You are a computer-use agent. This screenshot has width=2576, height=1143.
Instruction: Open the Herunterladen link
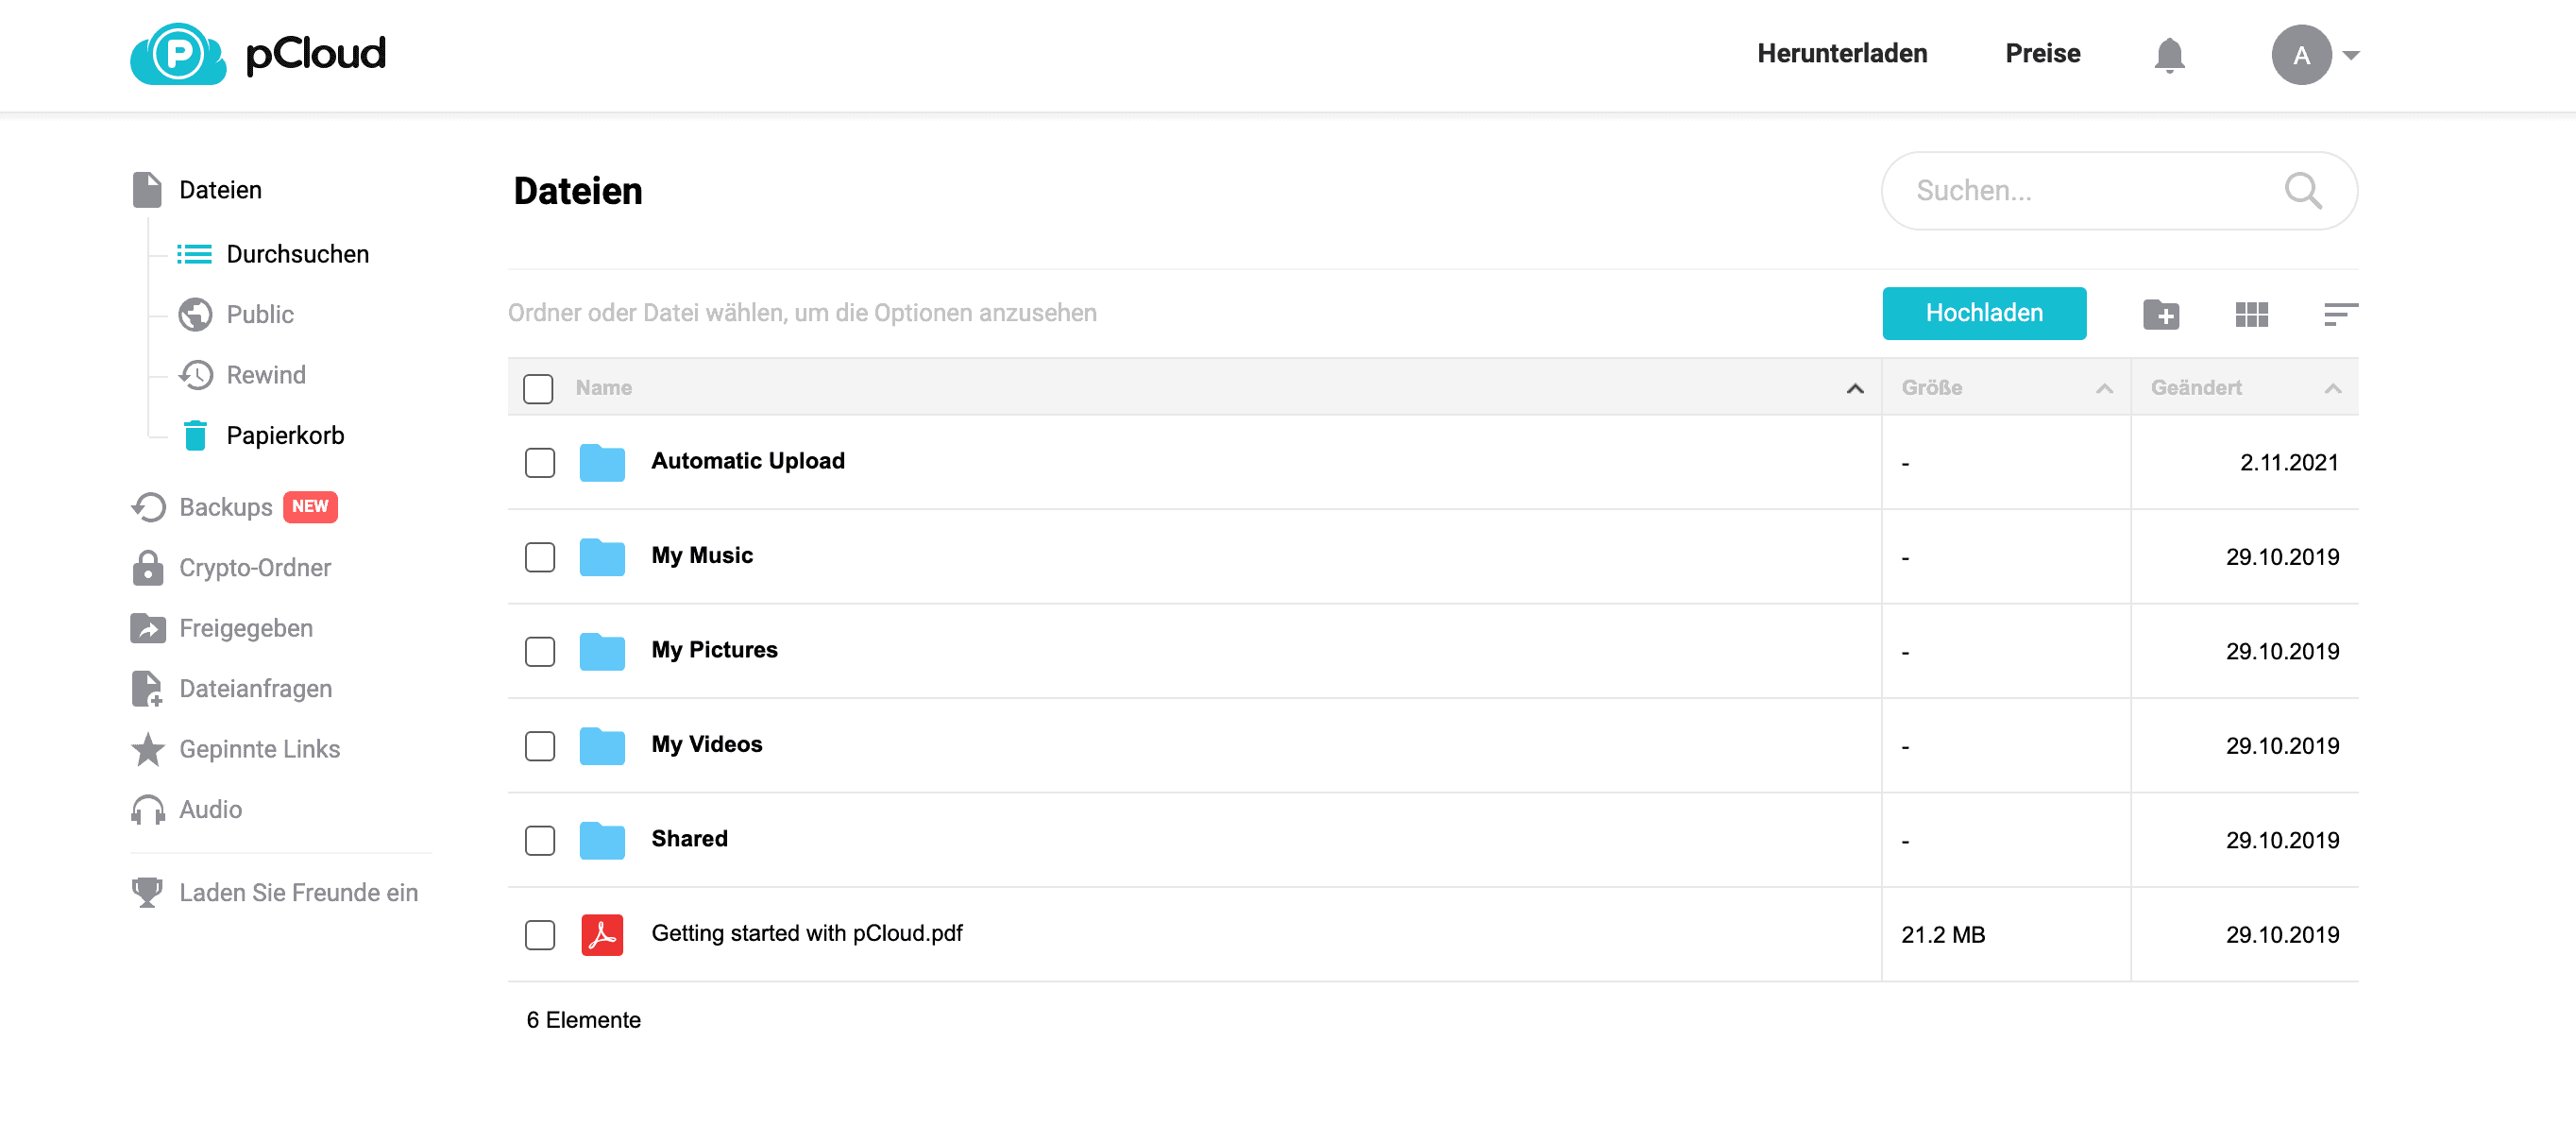[1842, 54]
